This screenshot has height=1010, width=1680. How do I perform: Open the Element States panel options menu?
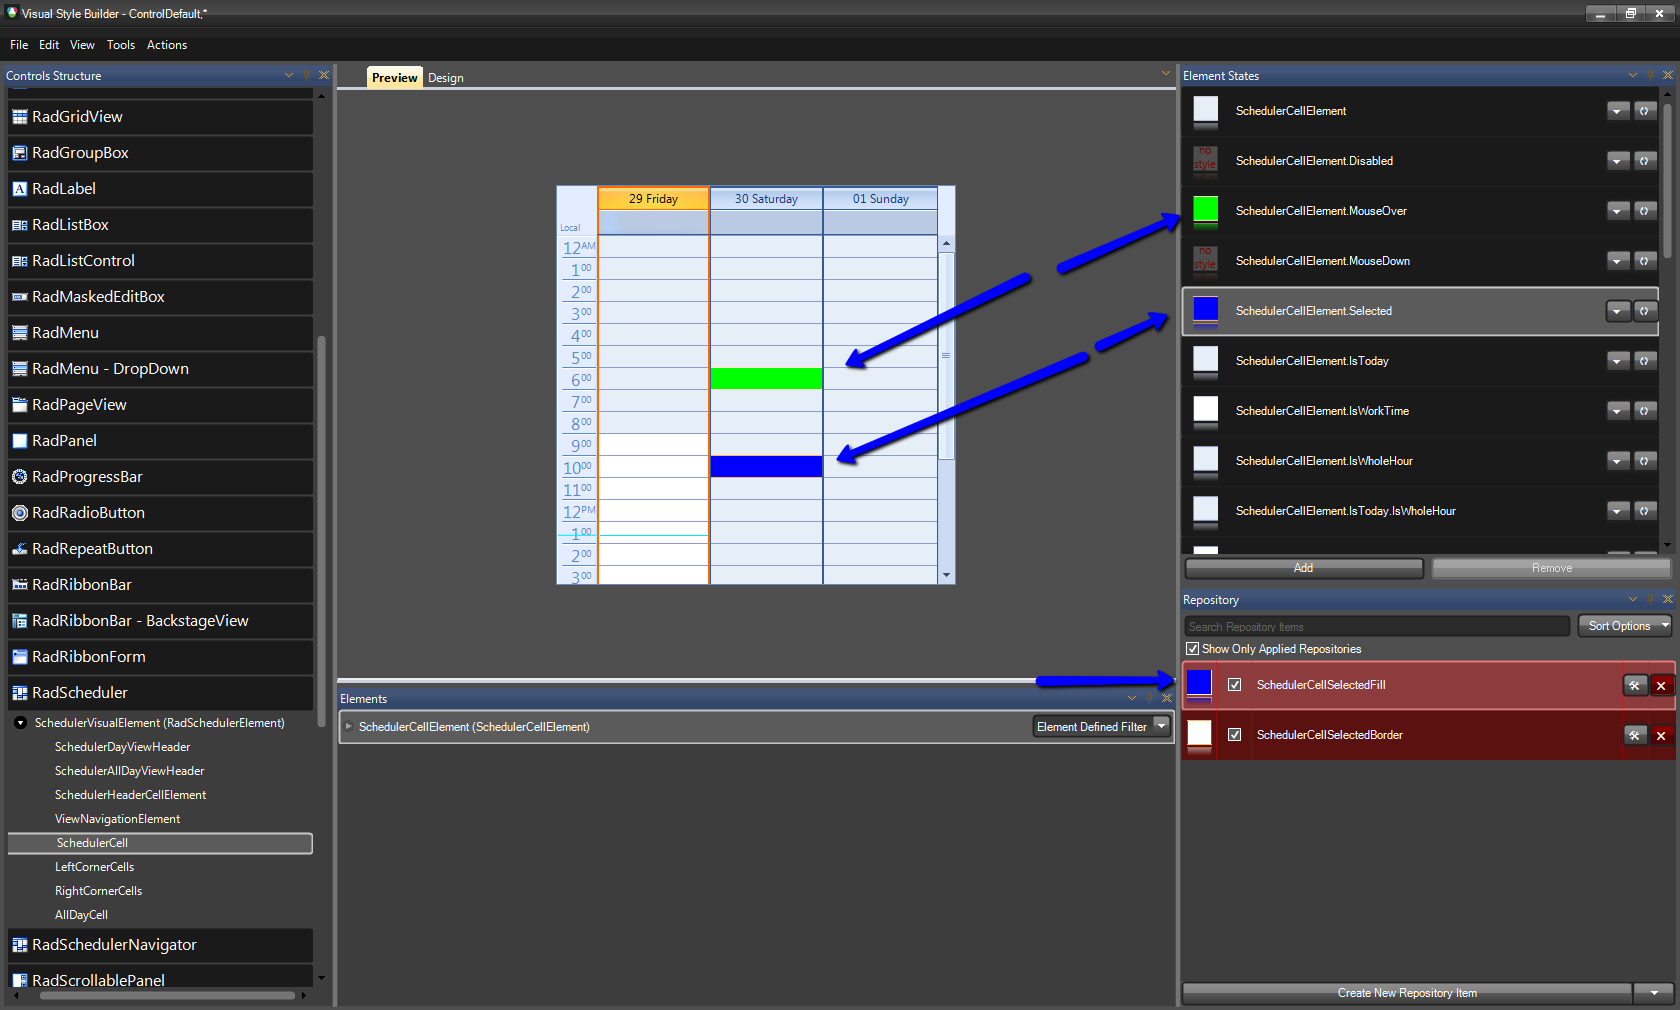point(1633,75)
